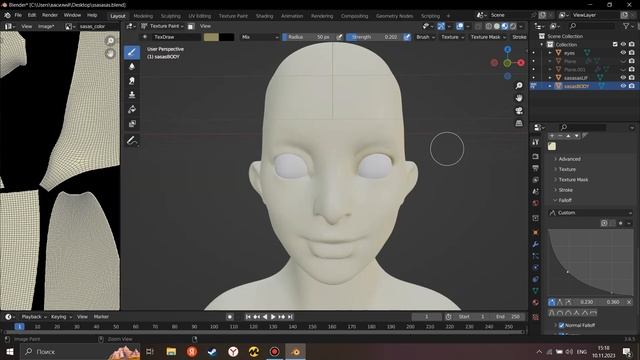Jump to the timeline end frame
640x360 pixels.
[x=290, y=317]
